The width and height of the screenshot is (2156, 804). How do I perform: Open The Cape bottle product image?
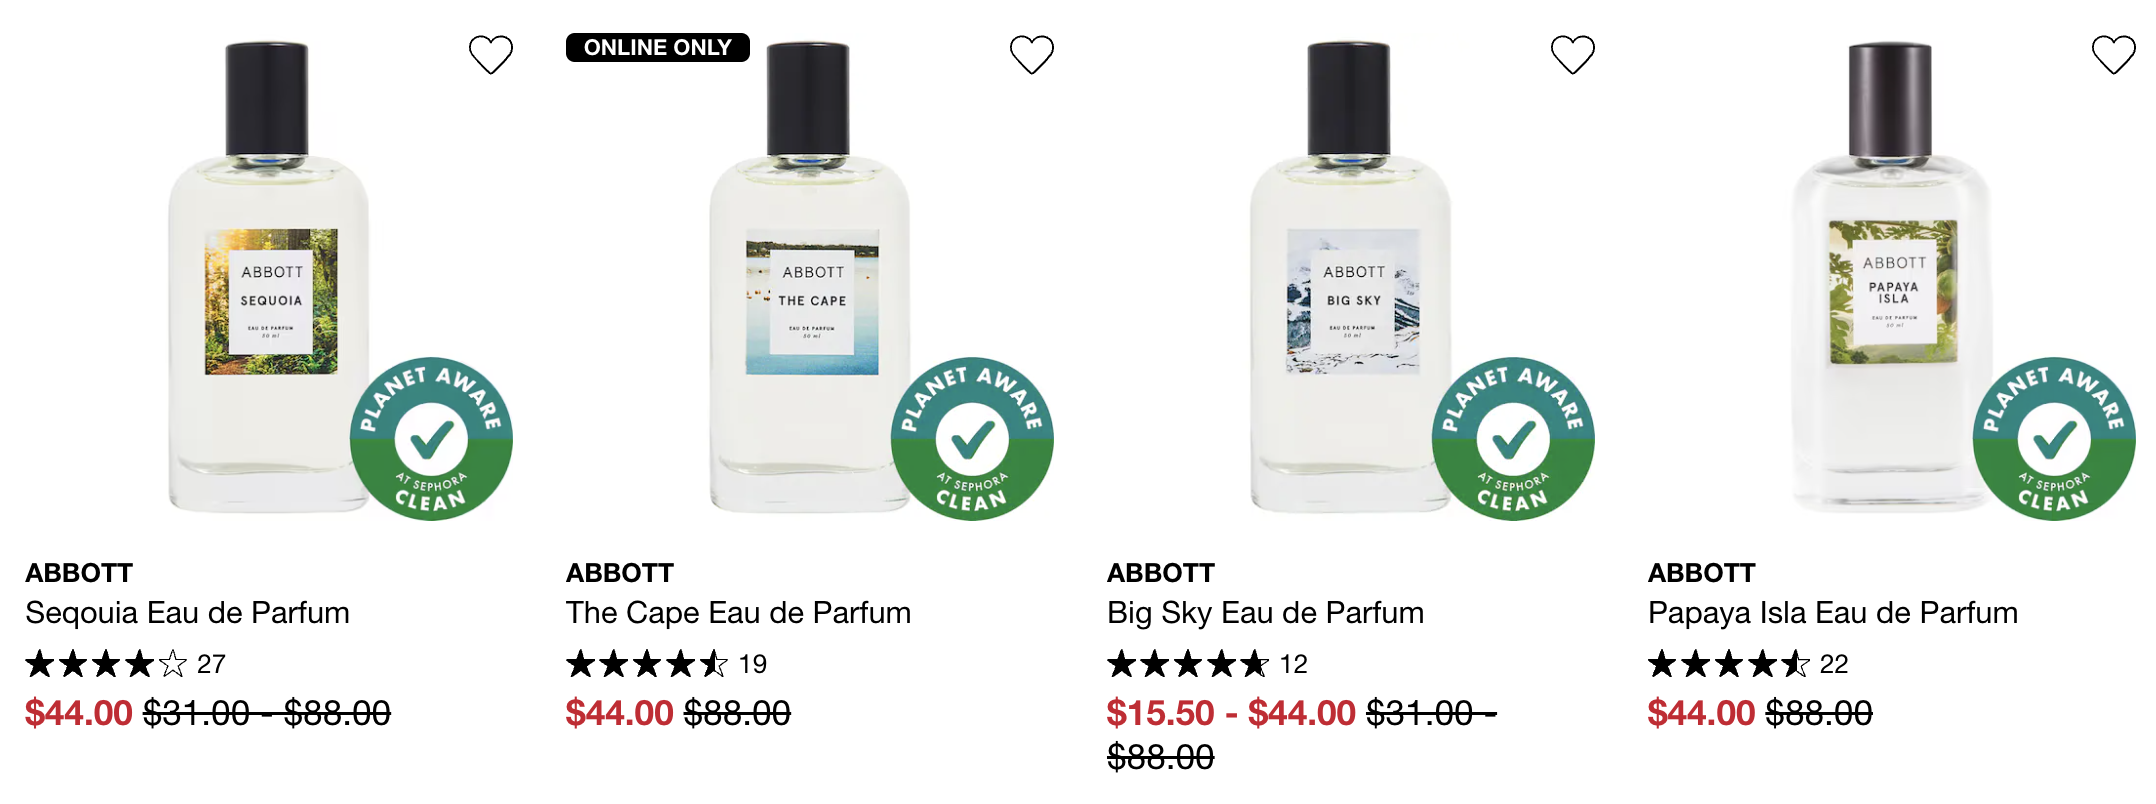pyautogui.click(x=810, y=278)
